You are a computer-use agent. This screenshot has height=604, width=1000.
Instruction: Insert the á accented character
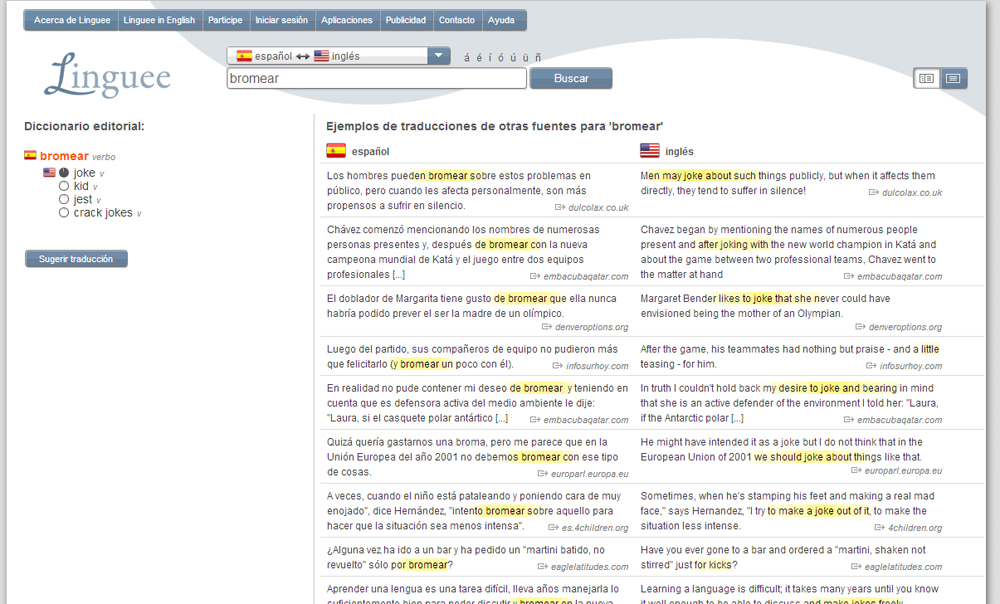(x=466, y=57)
